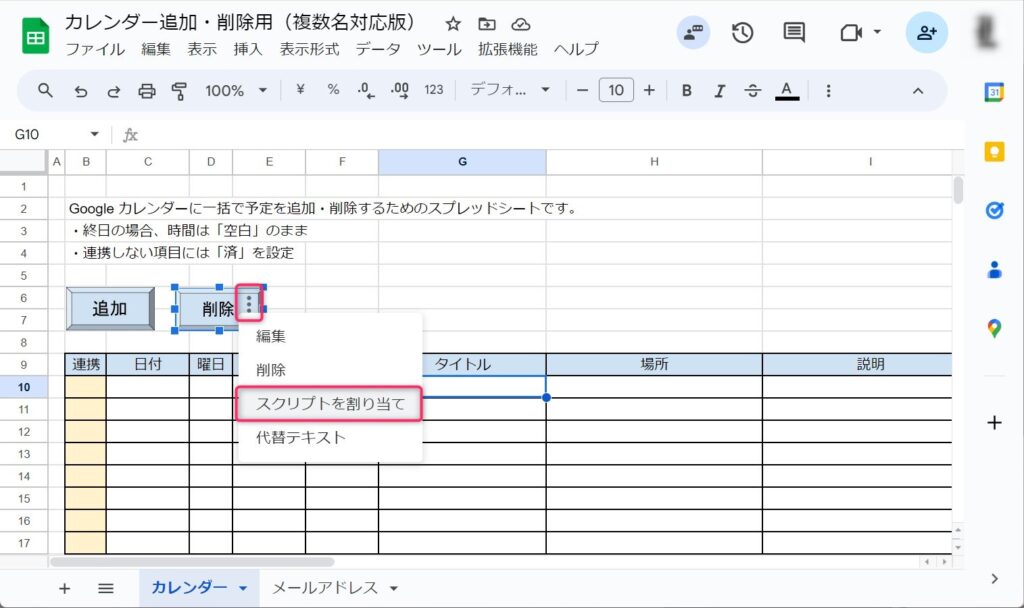Screen dimensions: 1024x608
Task: Toggle strikethrough formatting
Action: (753, 91)
